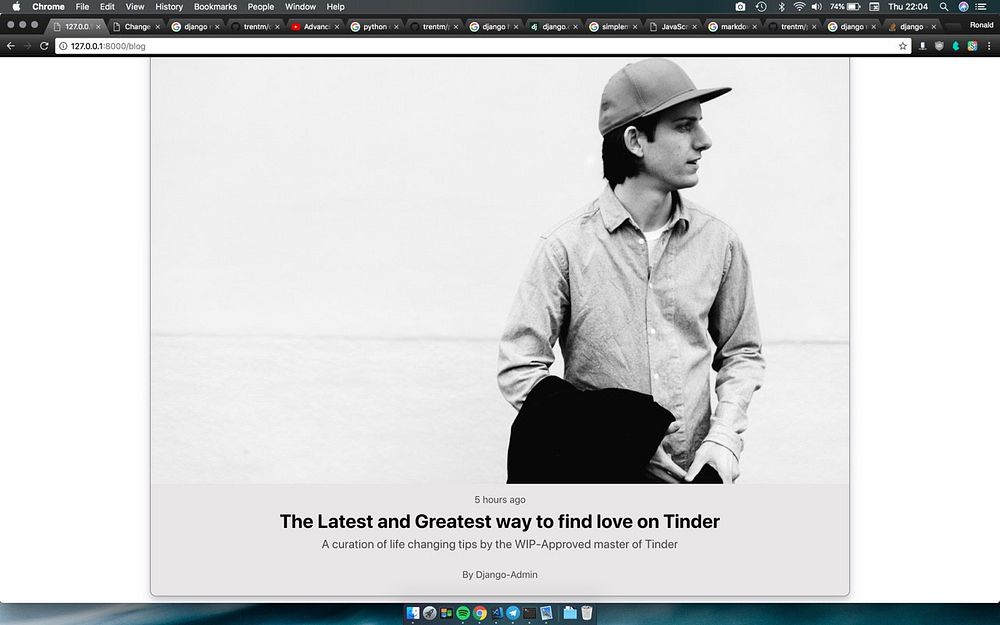This screenshot has height=625, width=1000.
Task: Switch to the simplem tab
Action: point(613,27)
